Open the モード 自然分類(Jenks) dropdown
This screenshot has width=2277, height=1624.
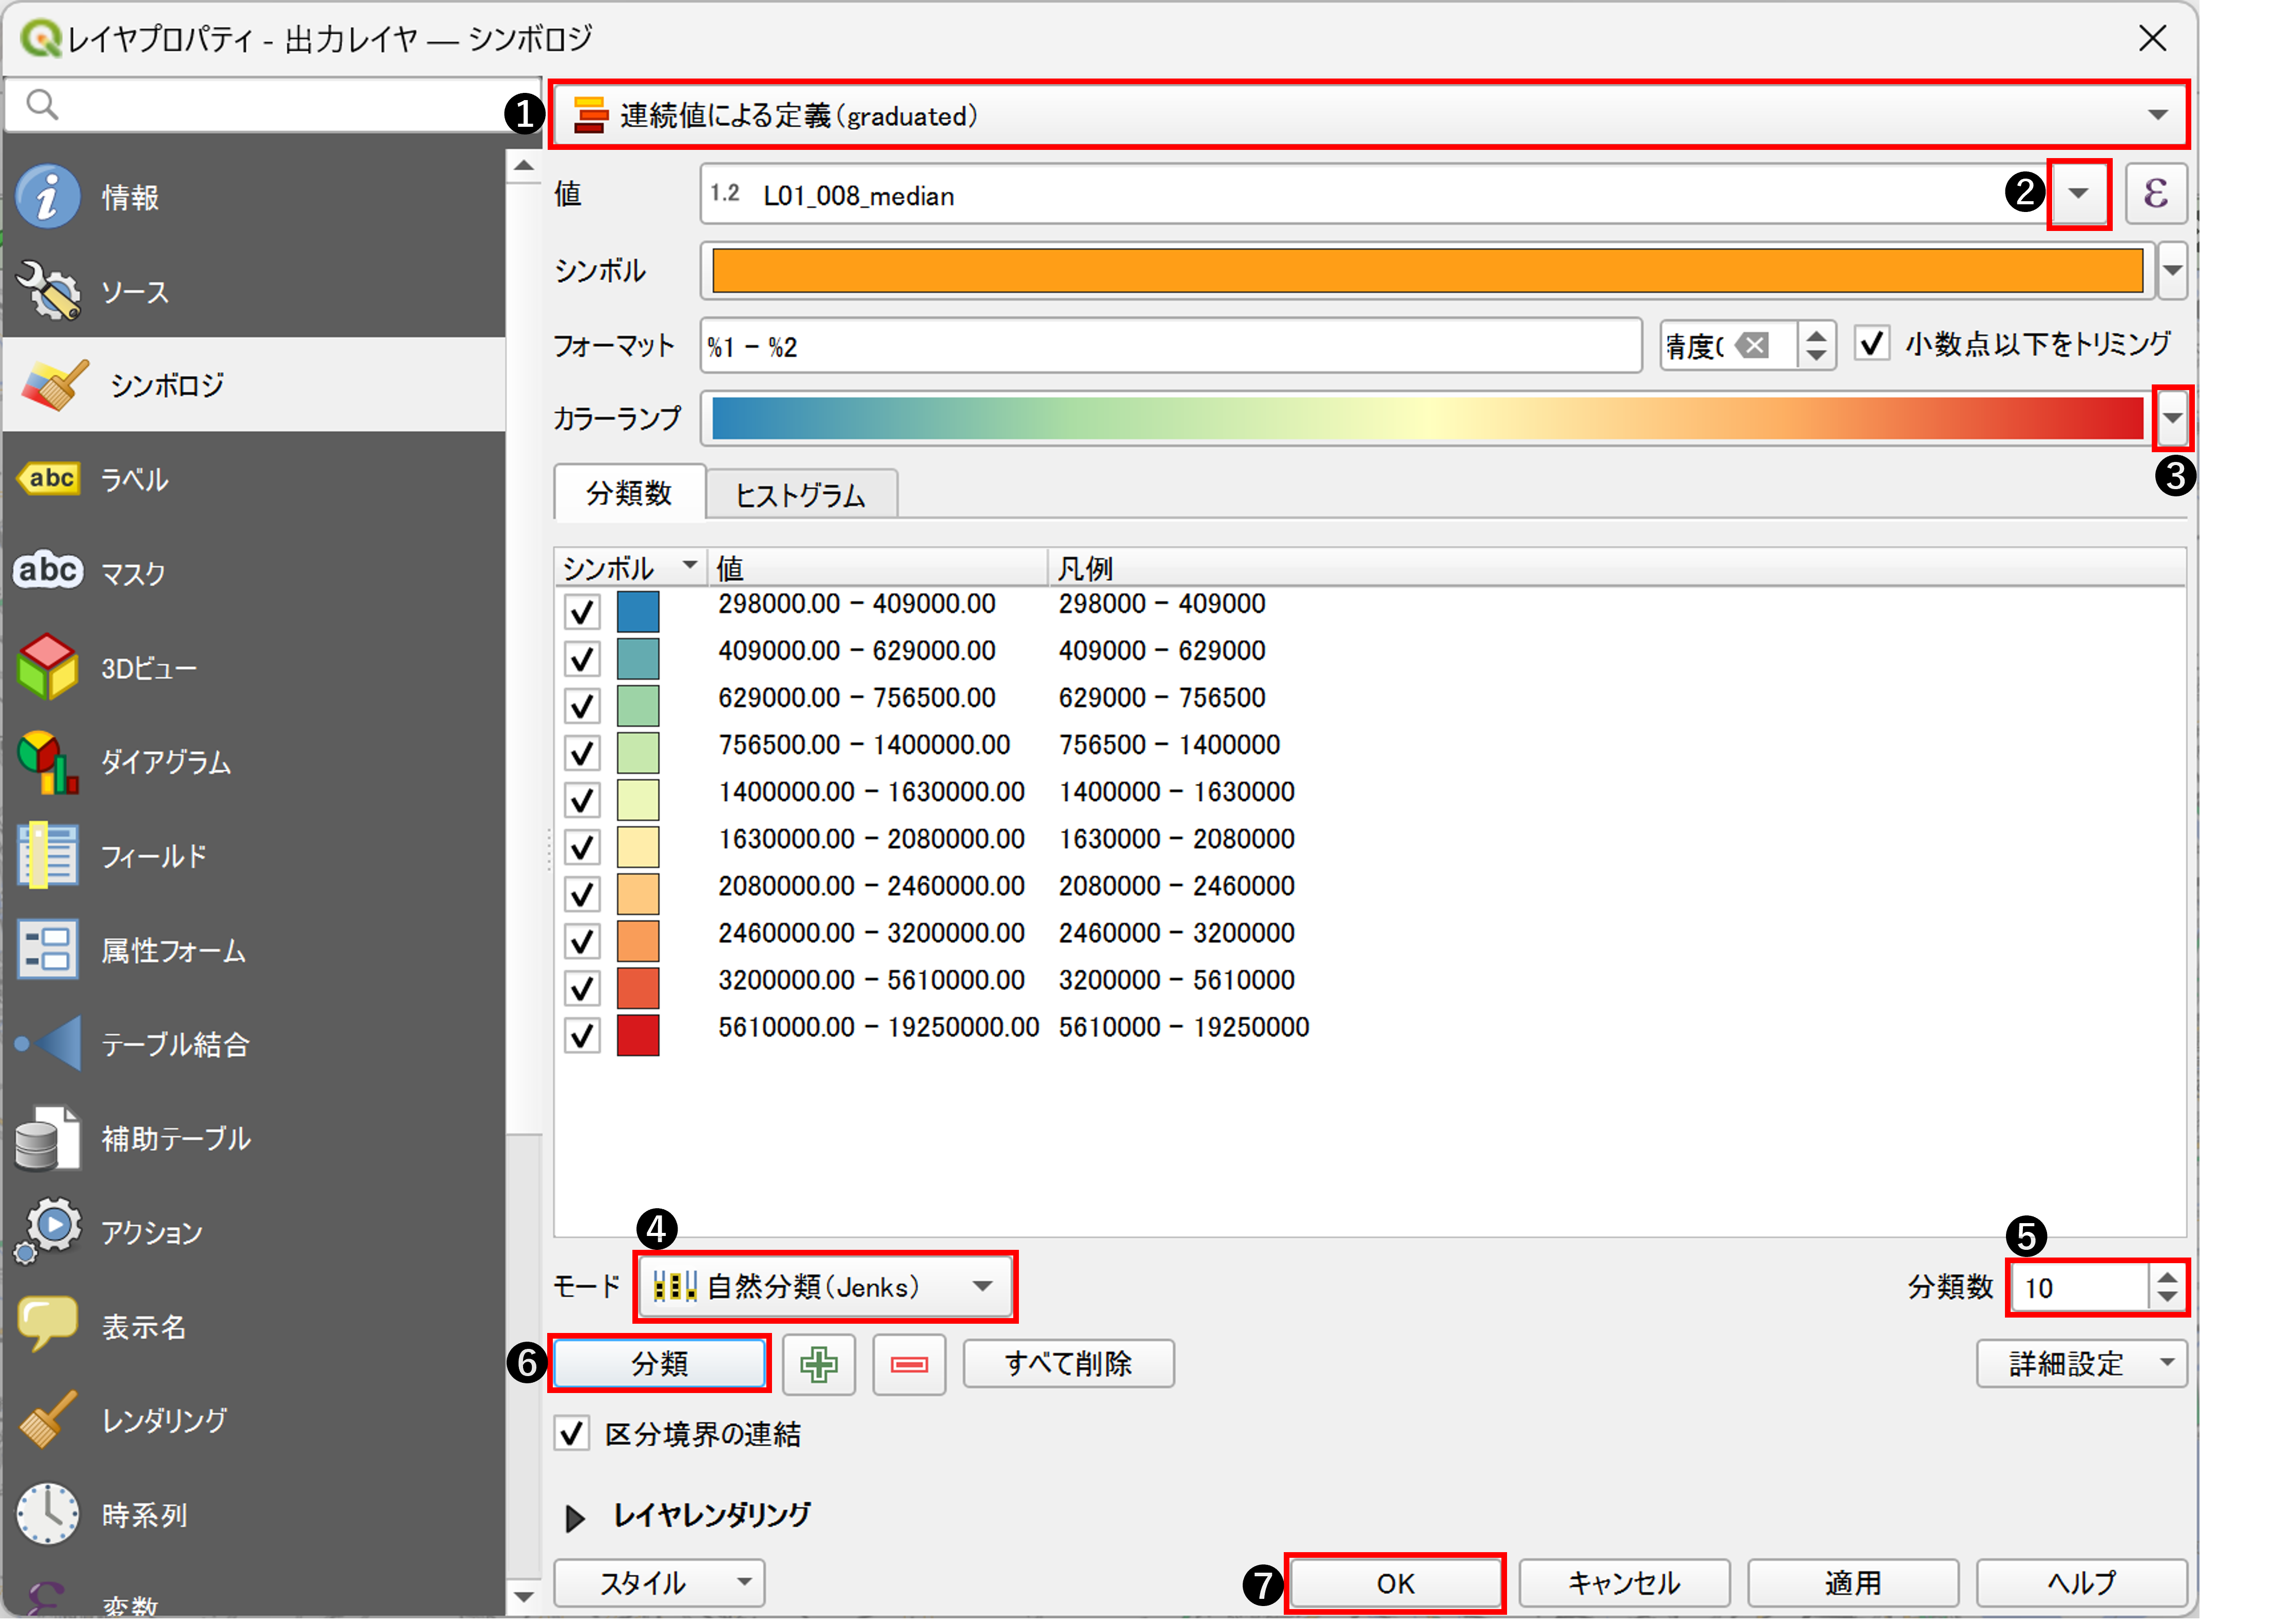coord(825,1286)
